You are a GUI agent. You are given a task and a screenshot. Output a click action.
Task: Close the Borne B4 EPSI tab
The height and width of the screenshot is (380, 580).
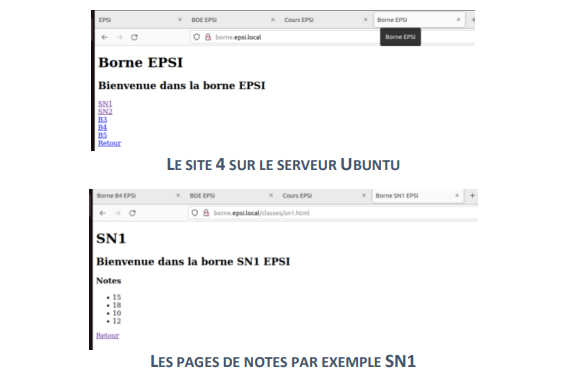tap(178, 195)
